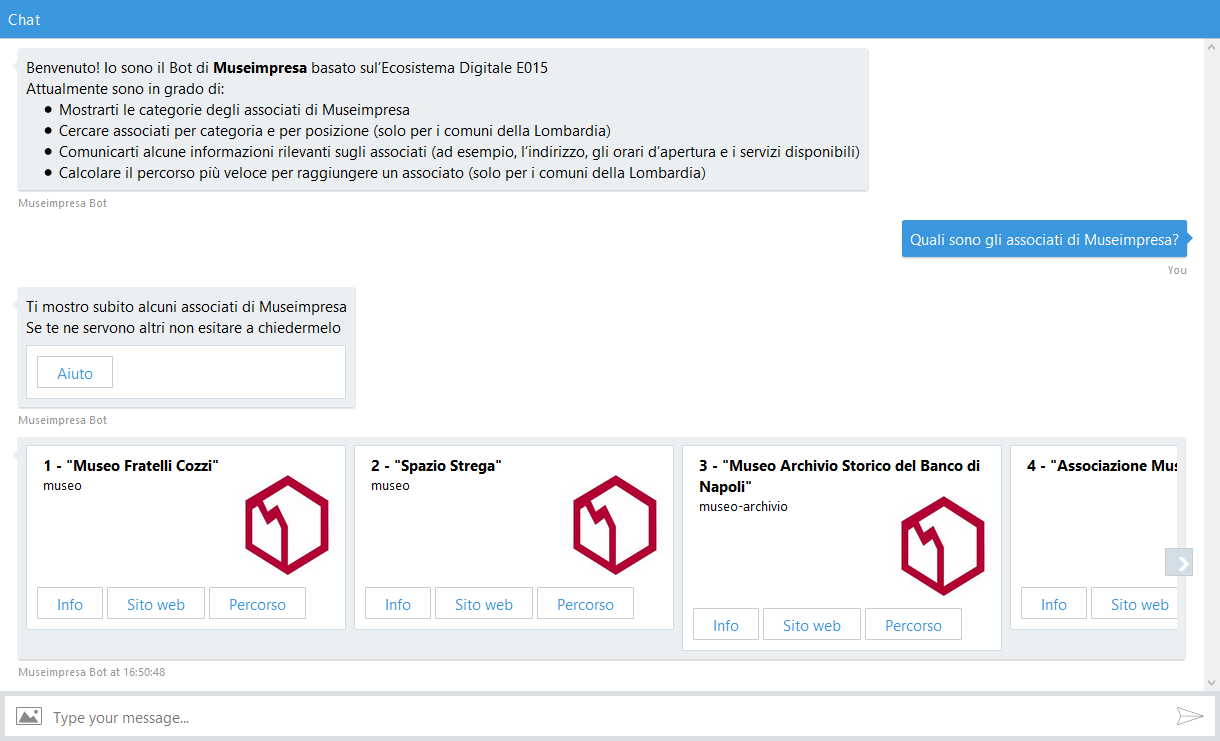Get Percorso to Spazio Strega

pos(585,604)
